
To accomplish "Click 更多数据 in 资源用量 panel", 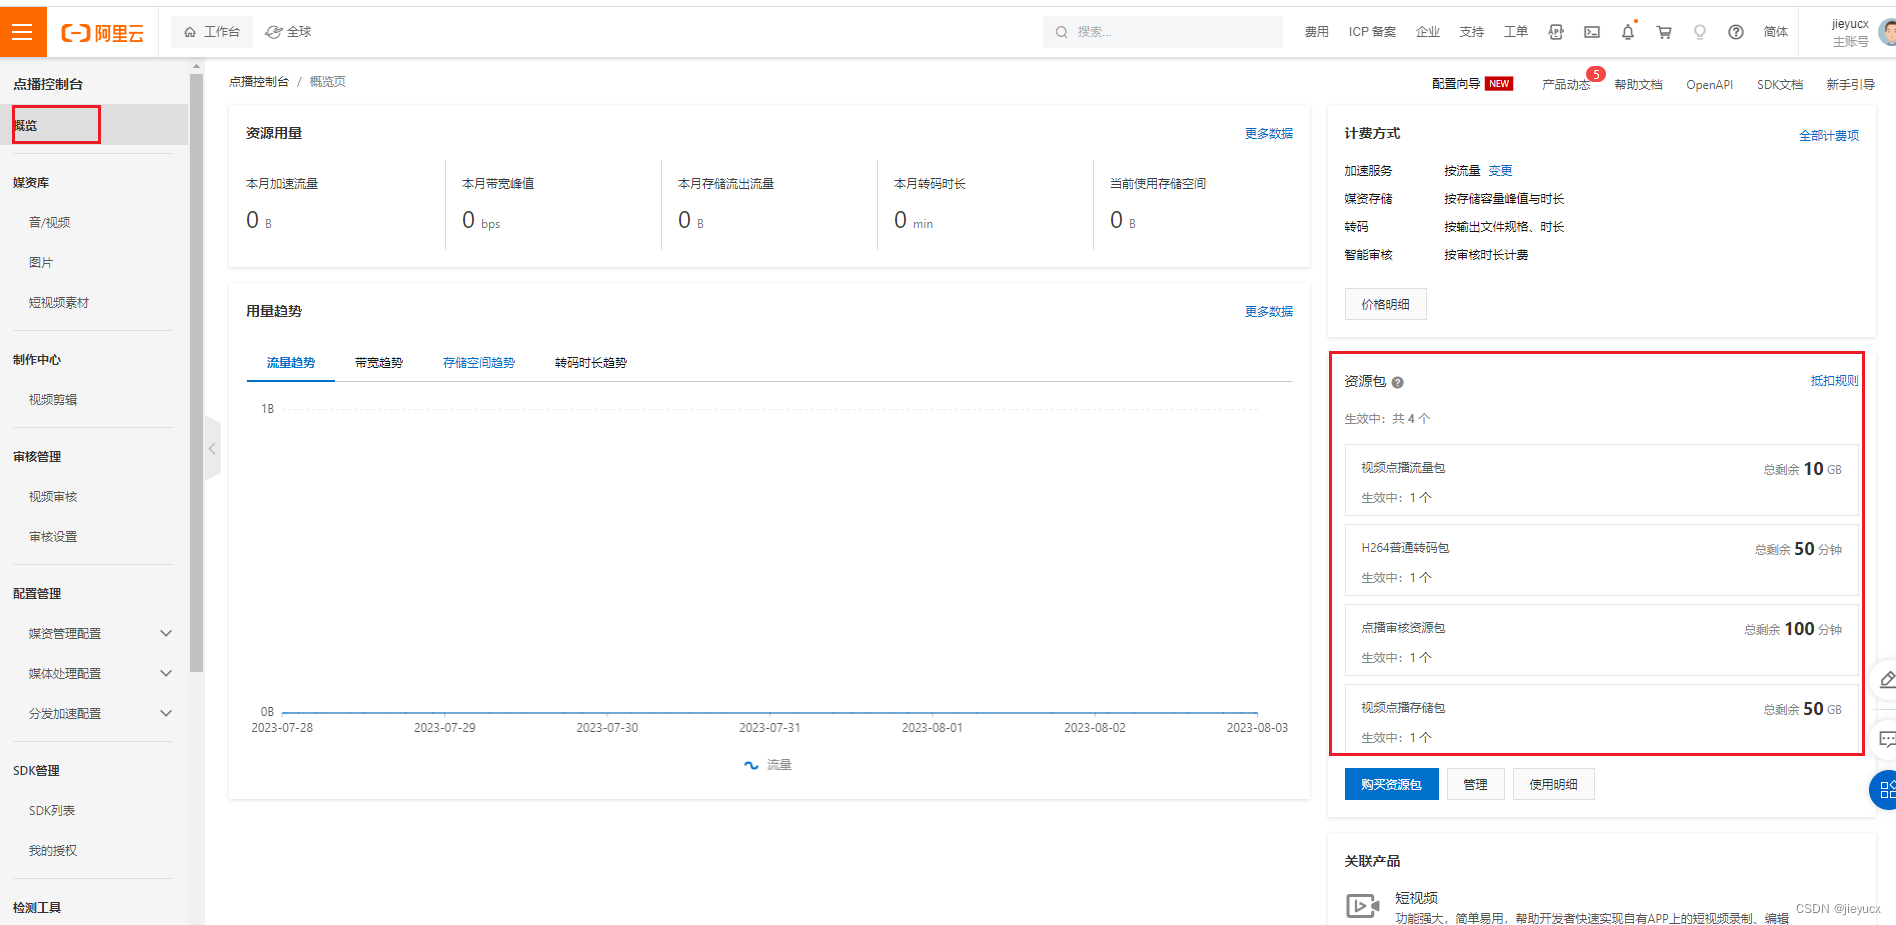I will click(x=1269, y=133).
